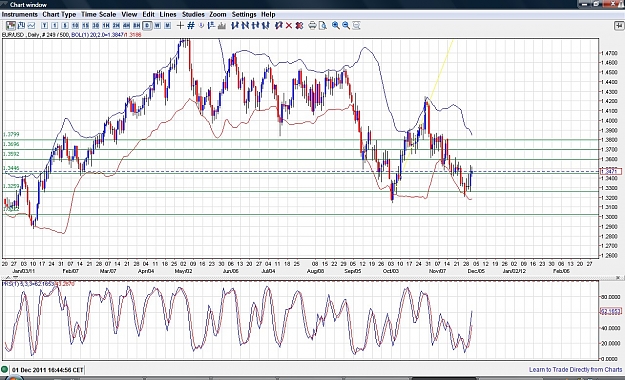
Task: Click the RSI study label in lower panel
Action: [x=38, y=284]
